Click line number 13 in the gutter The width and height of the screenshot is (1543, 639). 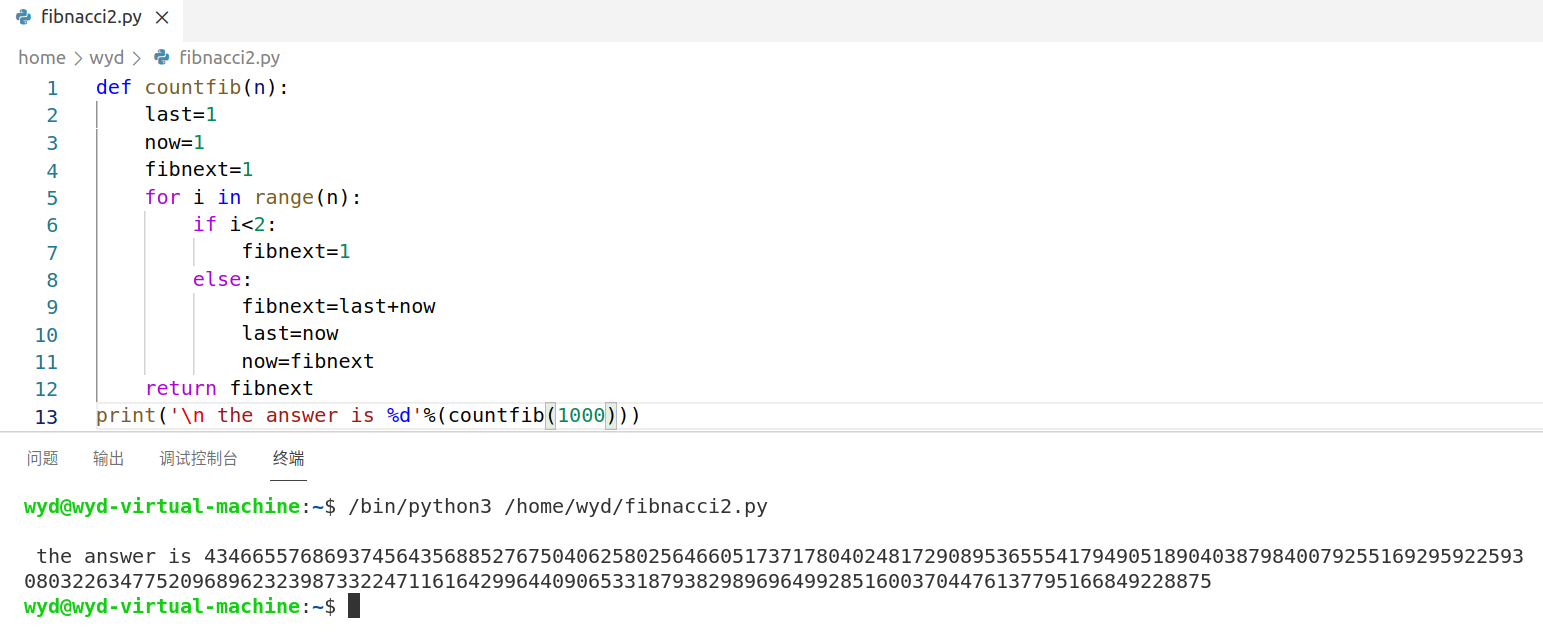click(x=47, y=416)
